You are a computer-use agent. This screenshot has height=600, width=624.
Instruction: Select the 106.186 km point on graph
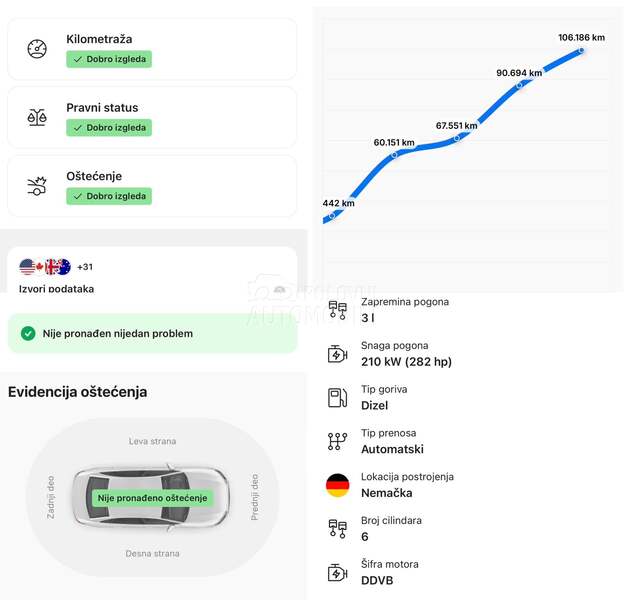point(581,50)
